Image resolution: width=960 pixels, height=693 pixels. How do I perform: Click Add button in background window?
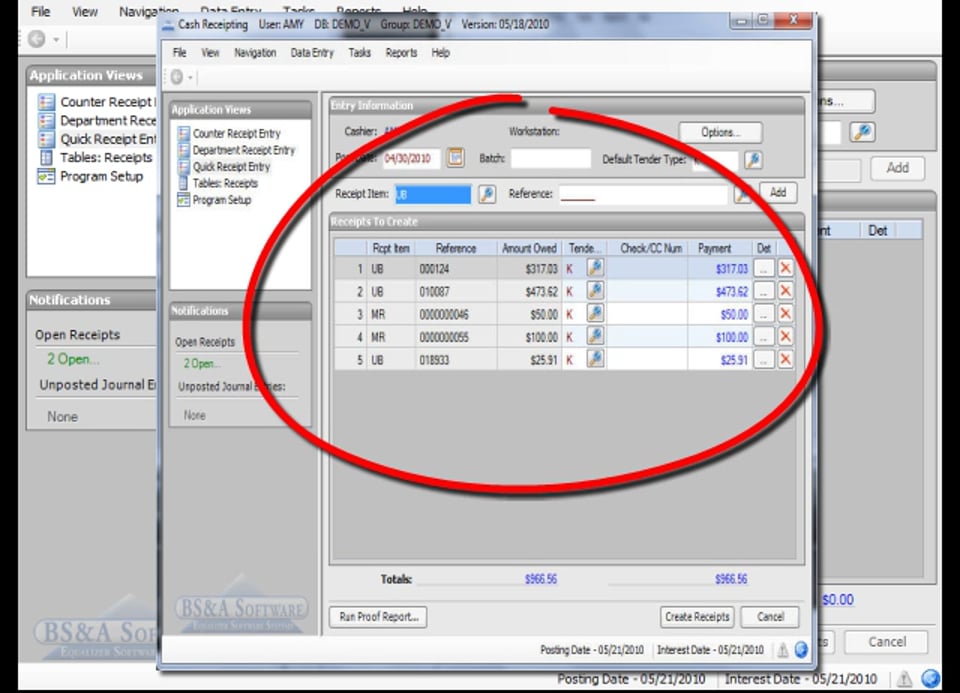point(898,168)
